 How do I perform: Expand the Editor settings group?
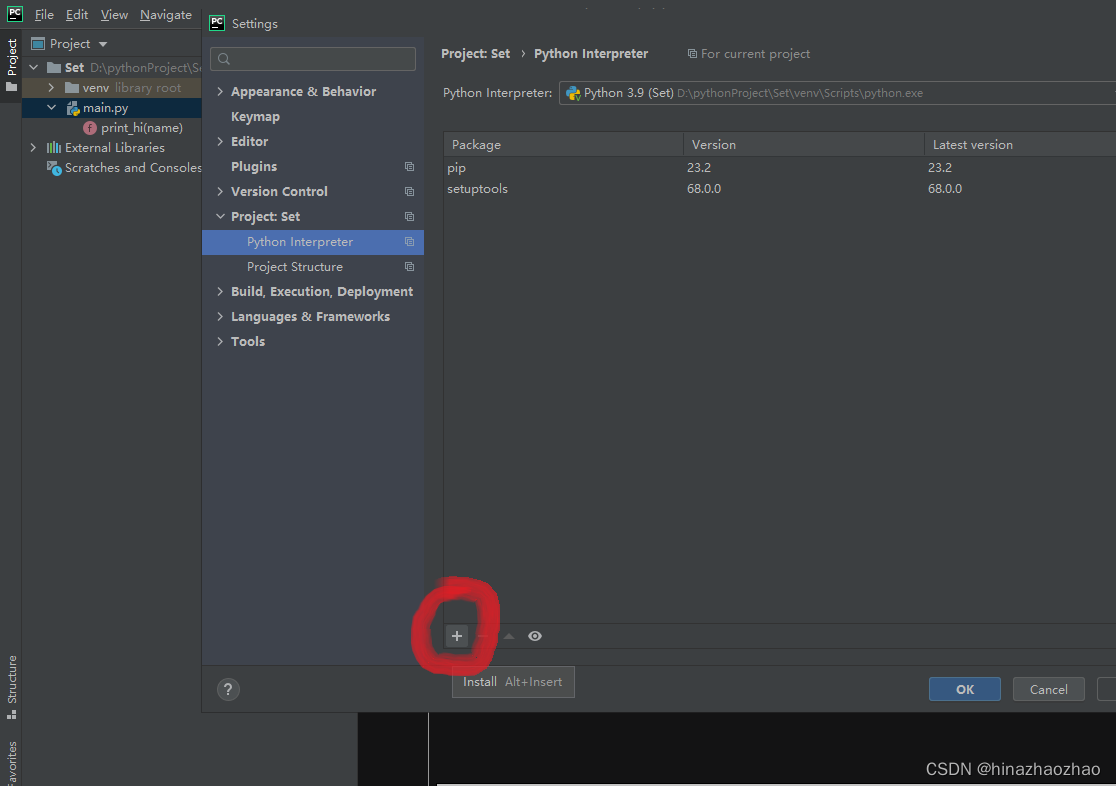click(220, 142)
